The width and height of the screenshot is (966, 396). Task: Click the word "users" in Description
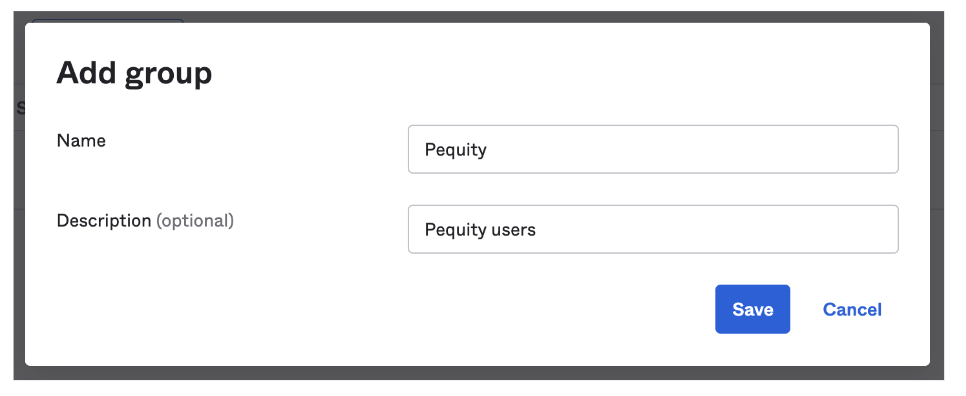point(514,230)
